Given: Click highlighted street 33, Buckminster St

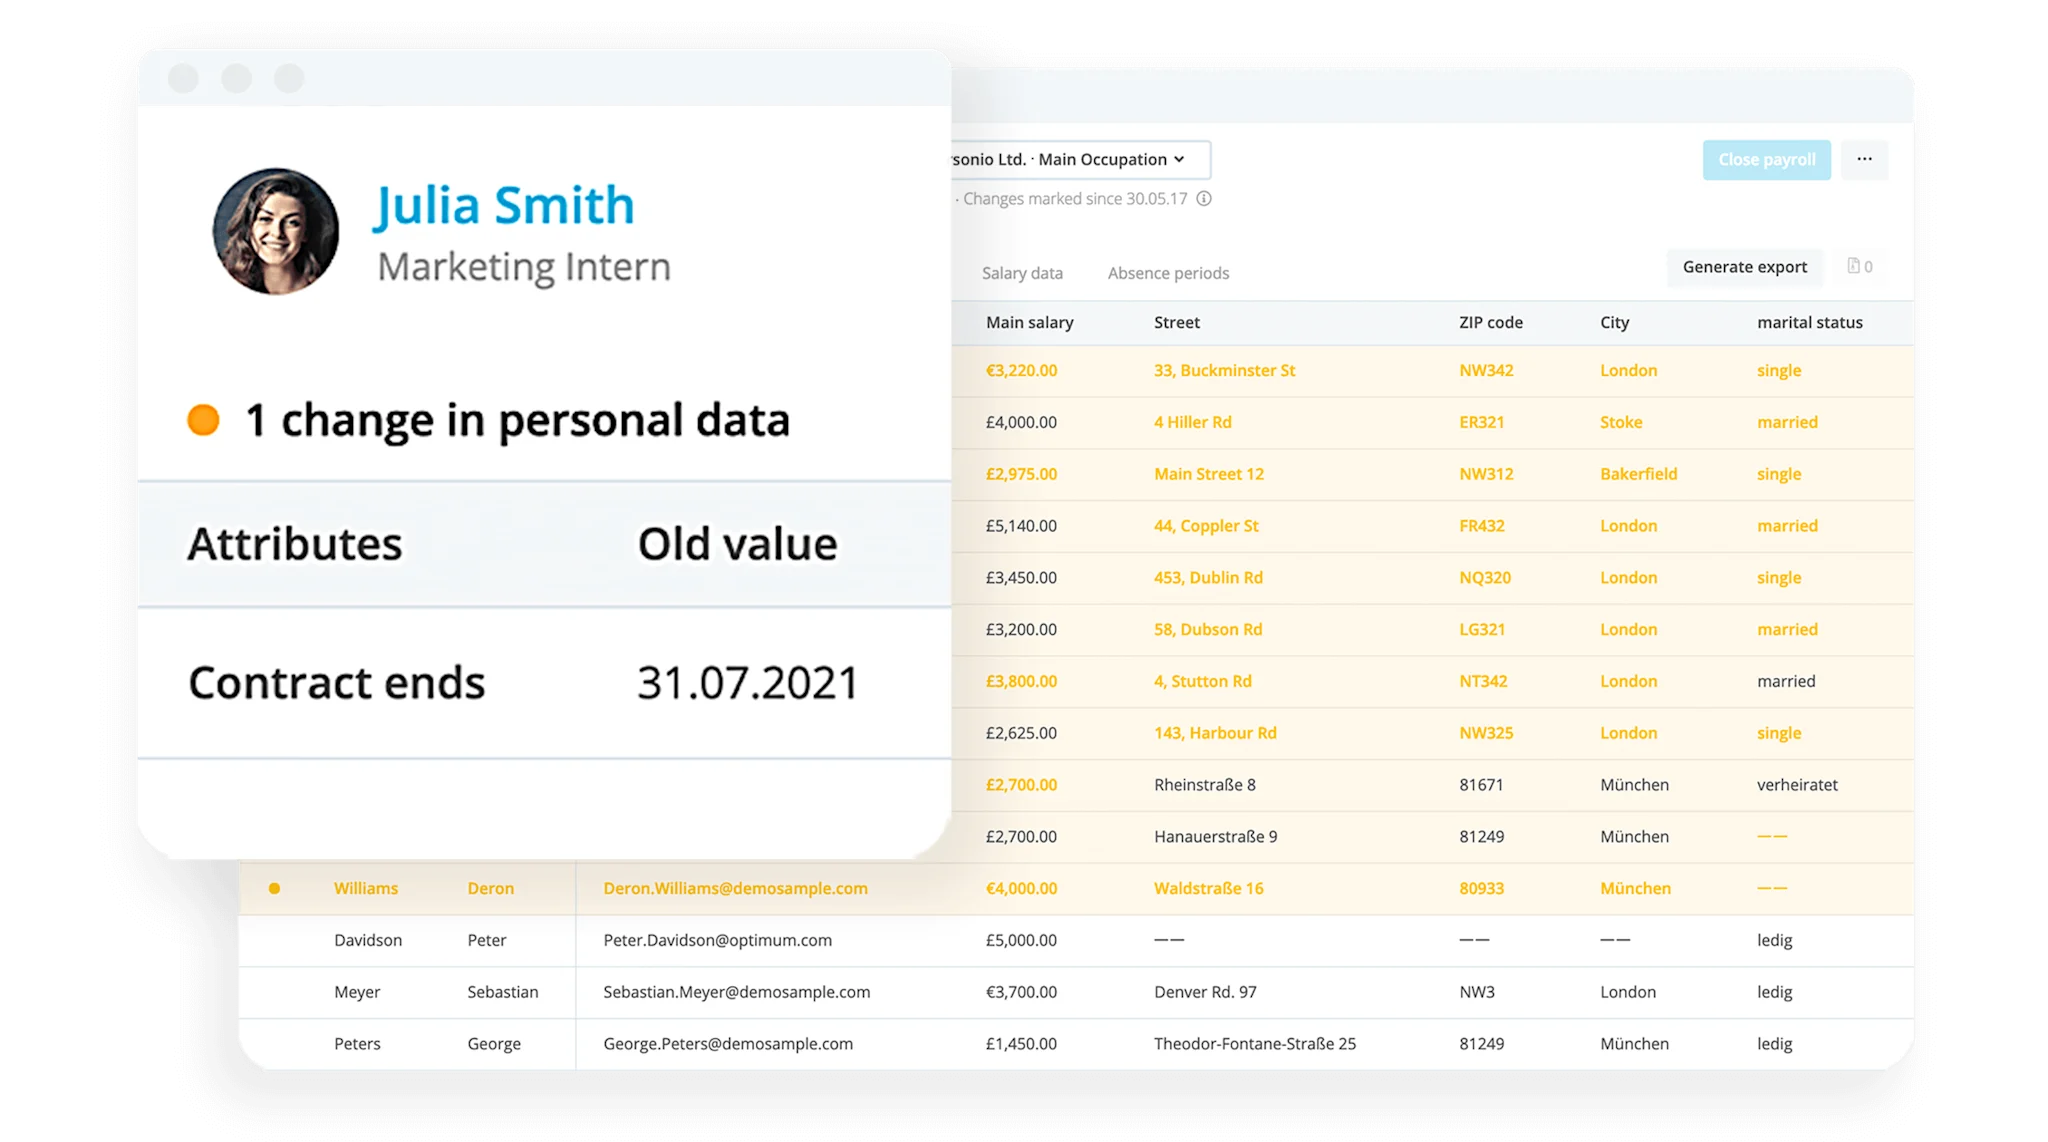Looking at the screenshot, I should tap(1224, 371).
